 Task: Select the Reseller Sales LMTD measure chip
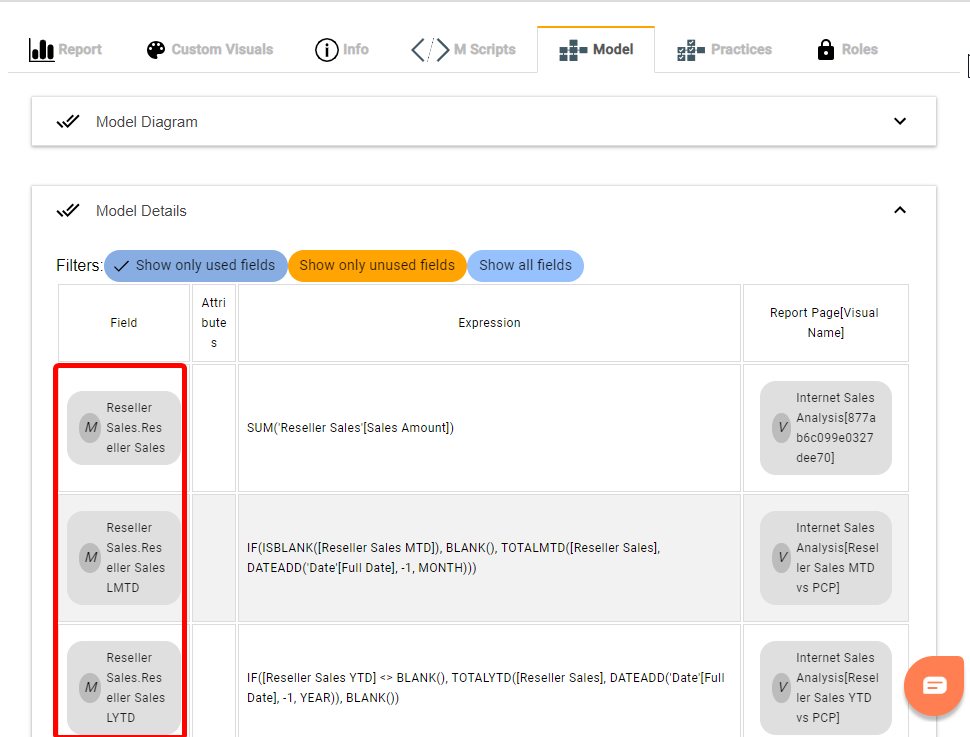(x=124, y=558)
